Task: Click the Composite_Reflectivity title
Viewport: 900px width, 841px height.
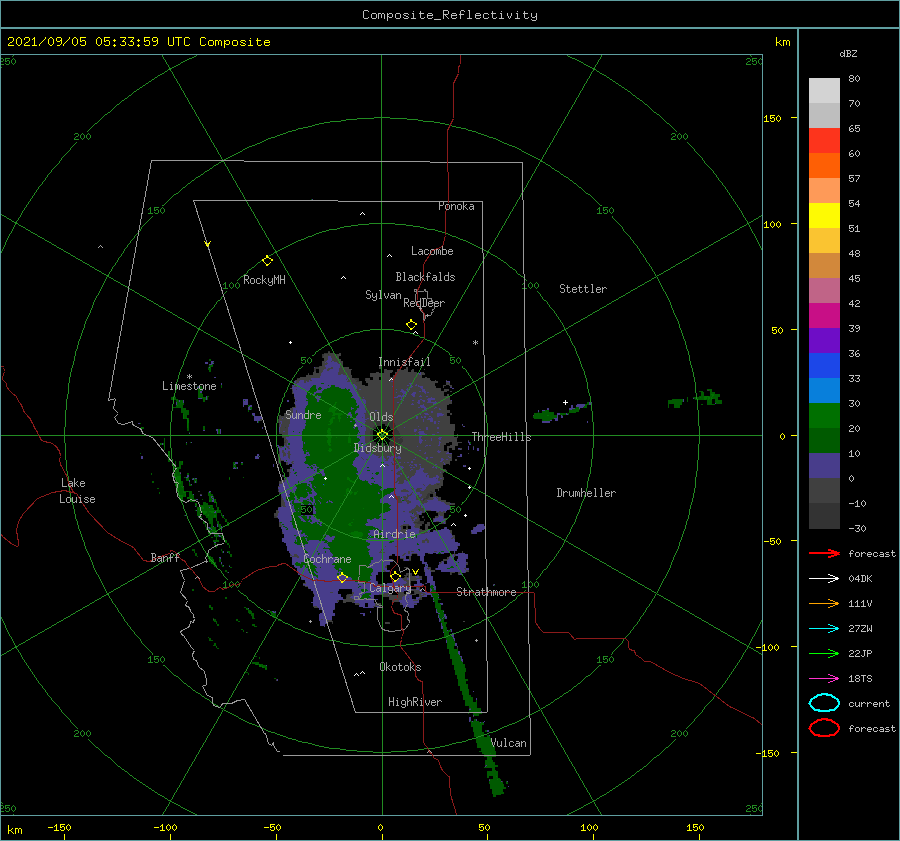Action: tap(450, 15)
